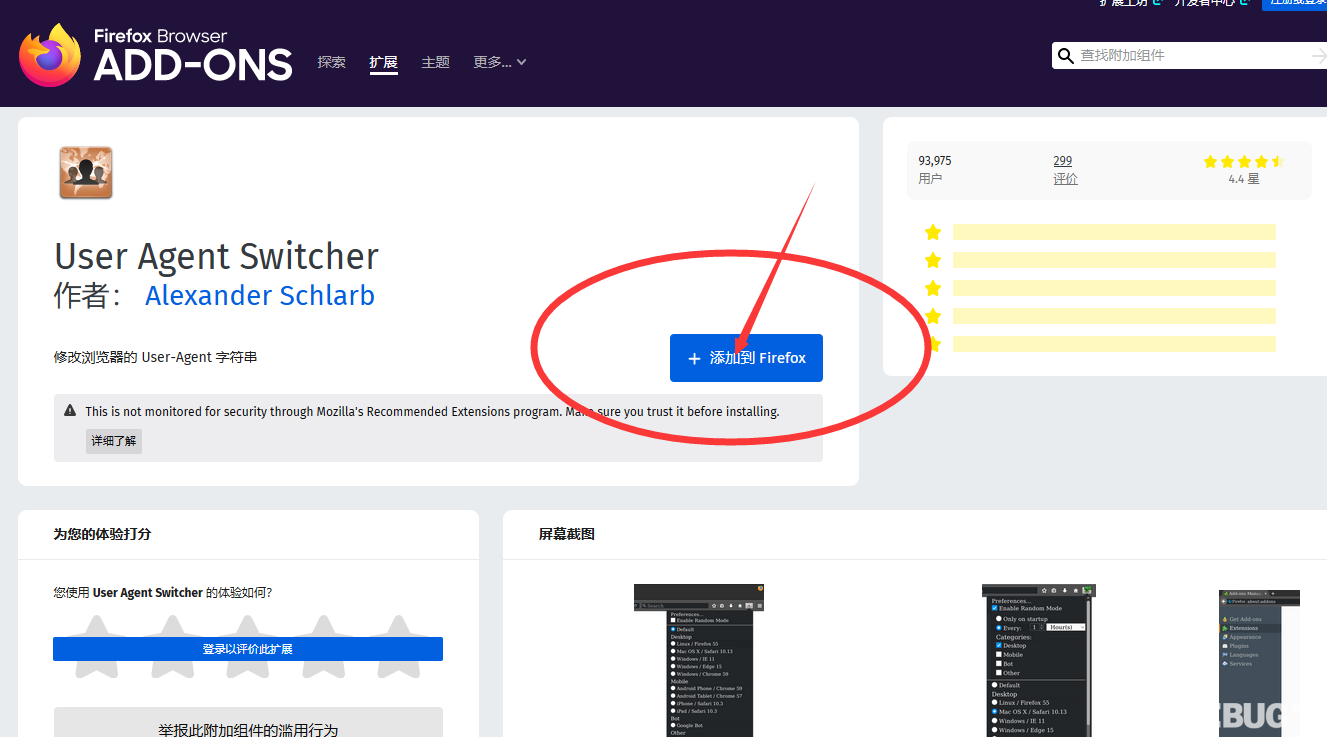Click the 详细了解 button
This screenshot has height=737, width=1327.
(x=114, y=441)
